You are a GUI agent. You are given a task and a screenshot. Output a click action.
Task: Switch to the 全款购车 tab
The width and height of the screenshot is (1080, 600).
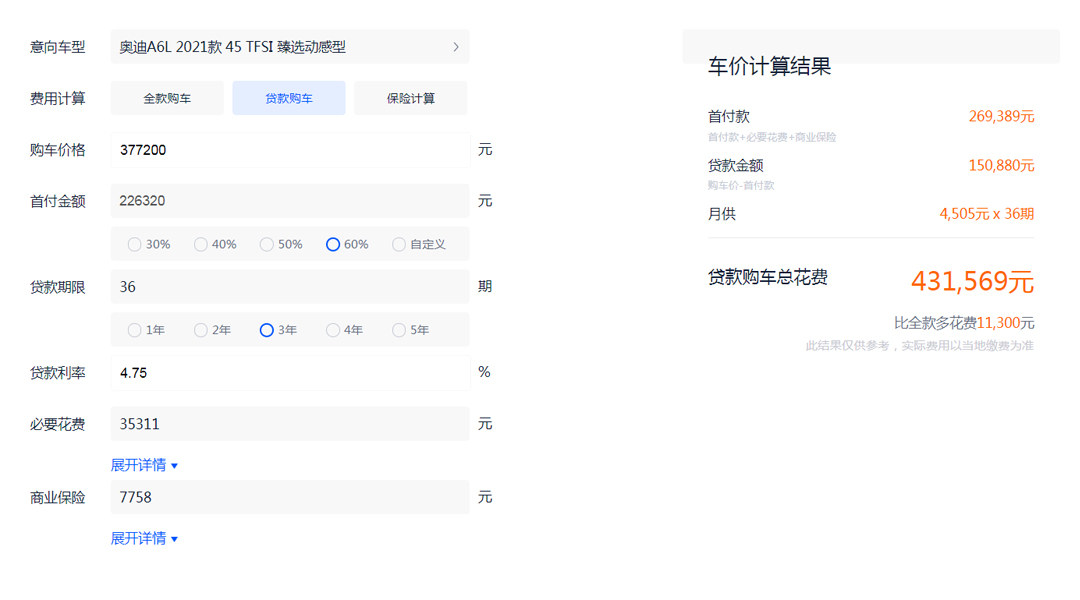point(167,98)
